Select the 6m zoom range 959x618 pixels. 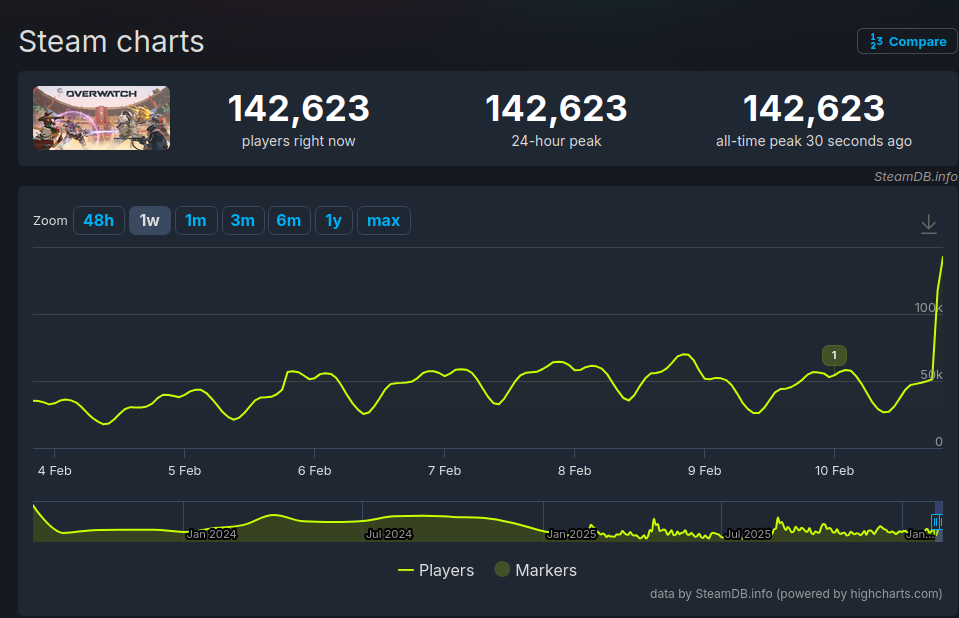pos(289,220)
